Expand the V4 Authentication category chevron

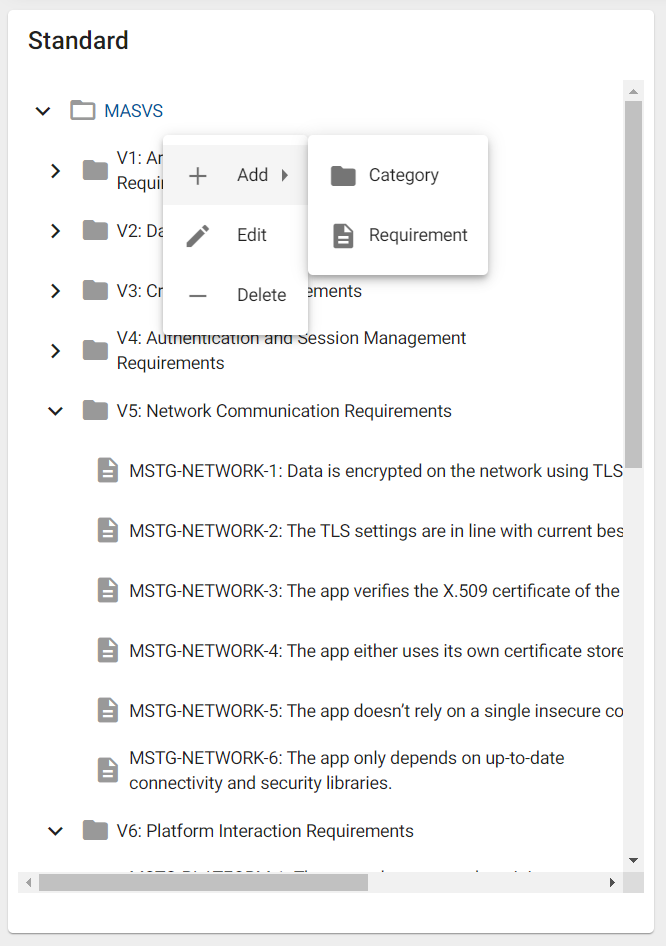[56, 351]
